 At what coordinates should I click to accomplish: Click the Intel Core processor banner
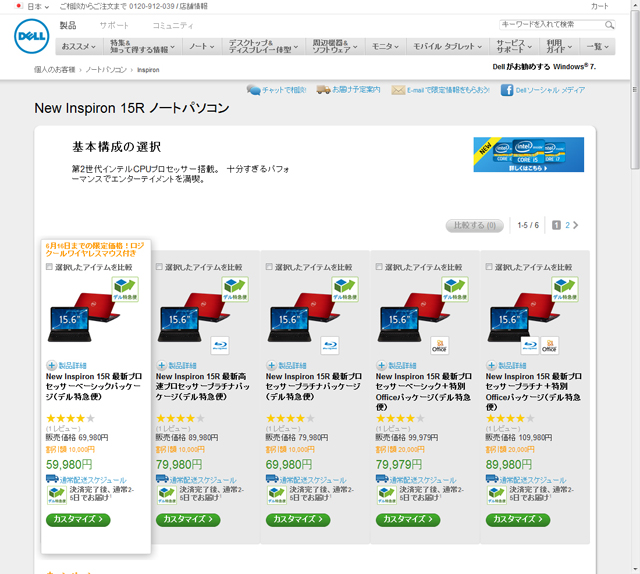[x=529, y=154]
